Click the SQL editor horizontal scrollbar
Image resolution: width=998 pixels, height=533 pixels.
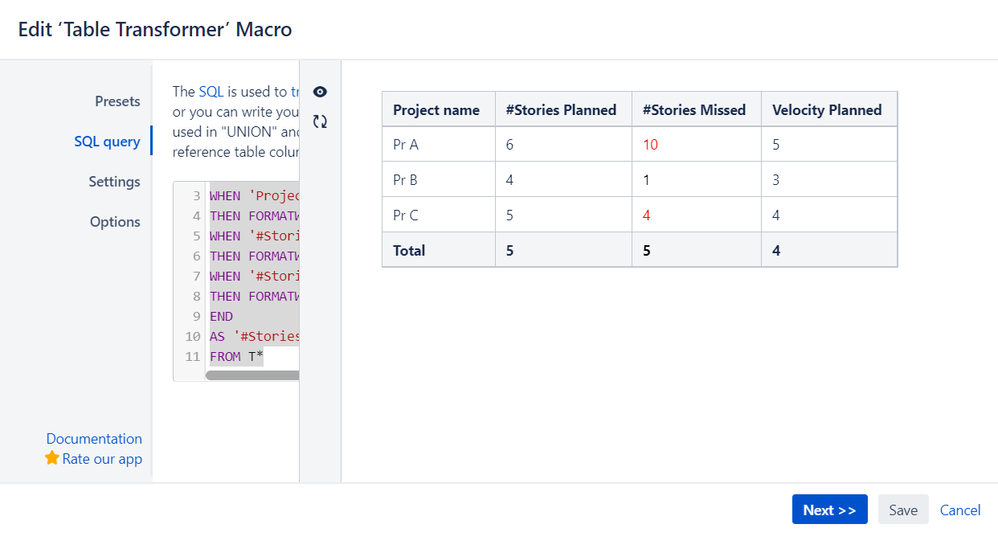coord(252,376)
